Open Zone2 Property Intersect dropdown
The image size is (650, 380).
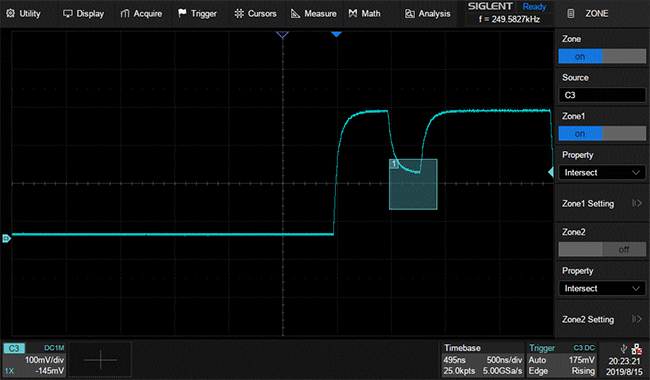click(602, 288)
